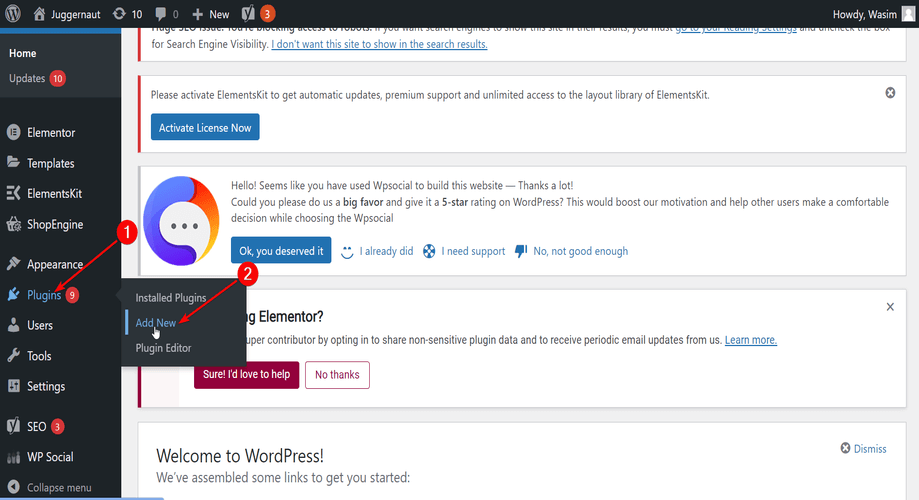Screen dimensions: 919x500
Task: Click the lifebuoy support icon
Action: click(x=429, y=251)
